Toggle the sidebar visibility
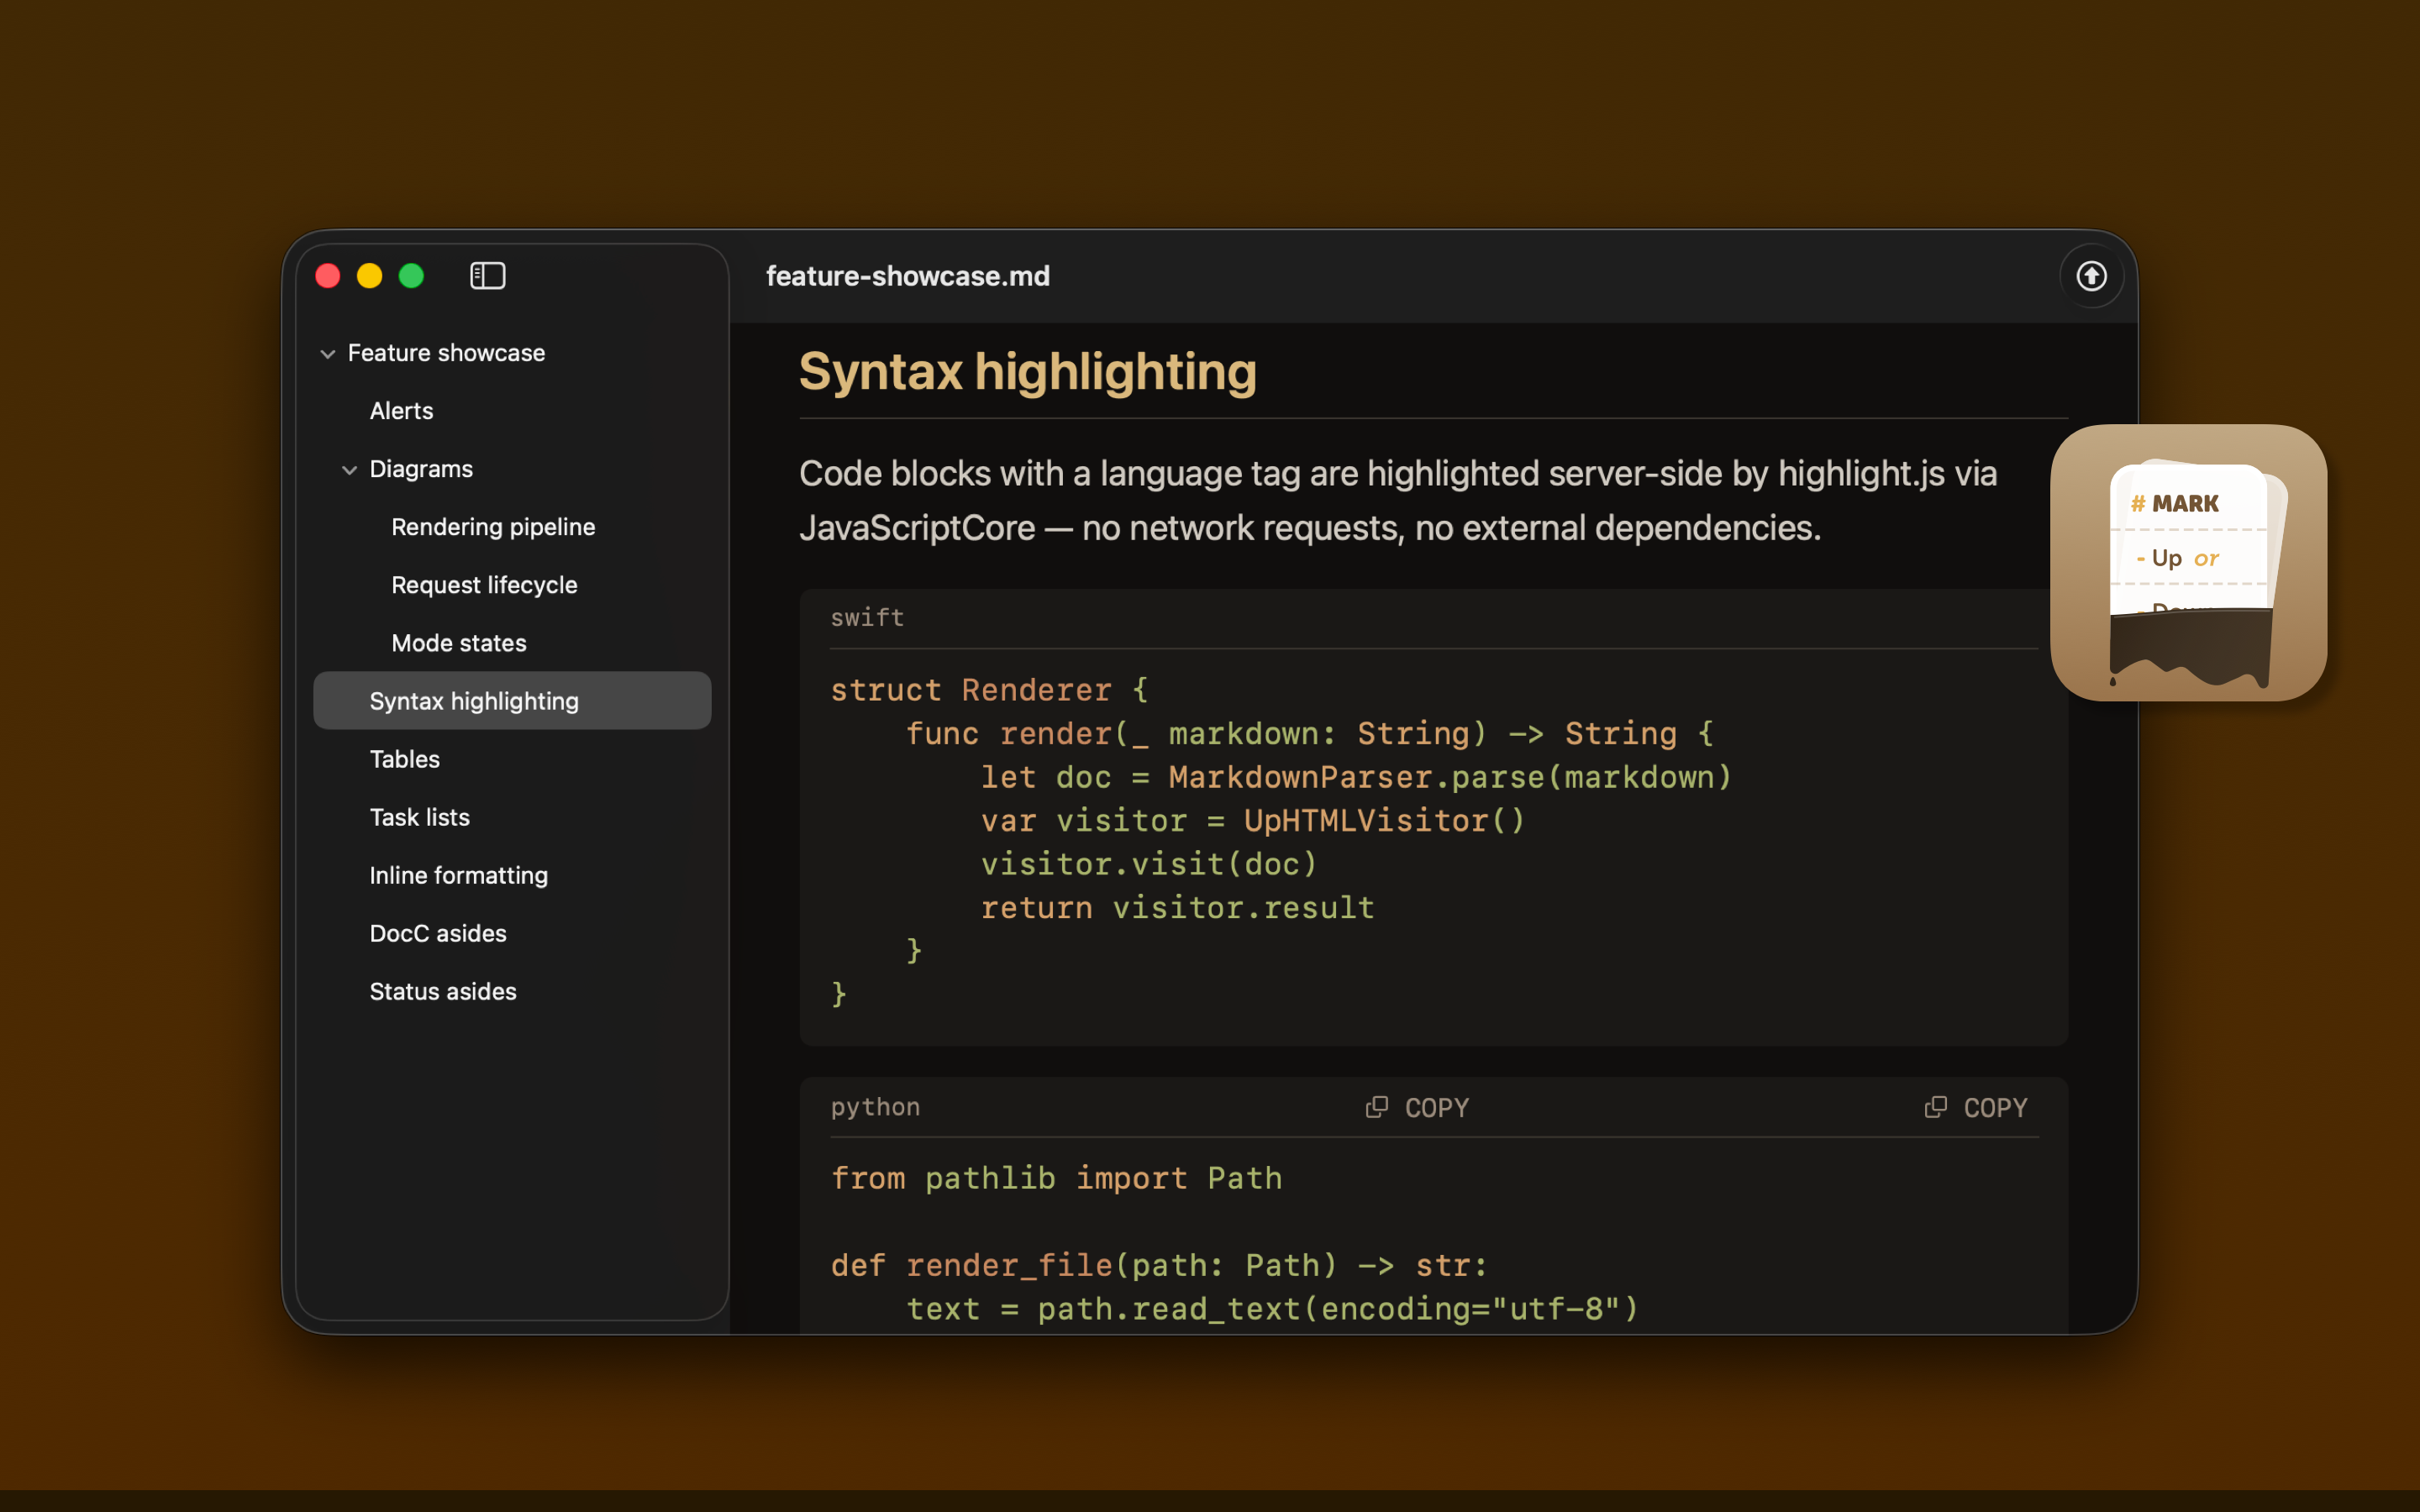Screen dimensions: 2420x1512 [x=487, y=276]
